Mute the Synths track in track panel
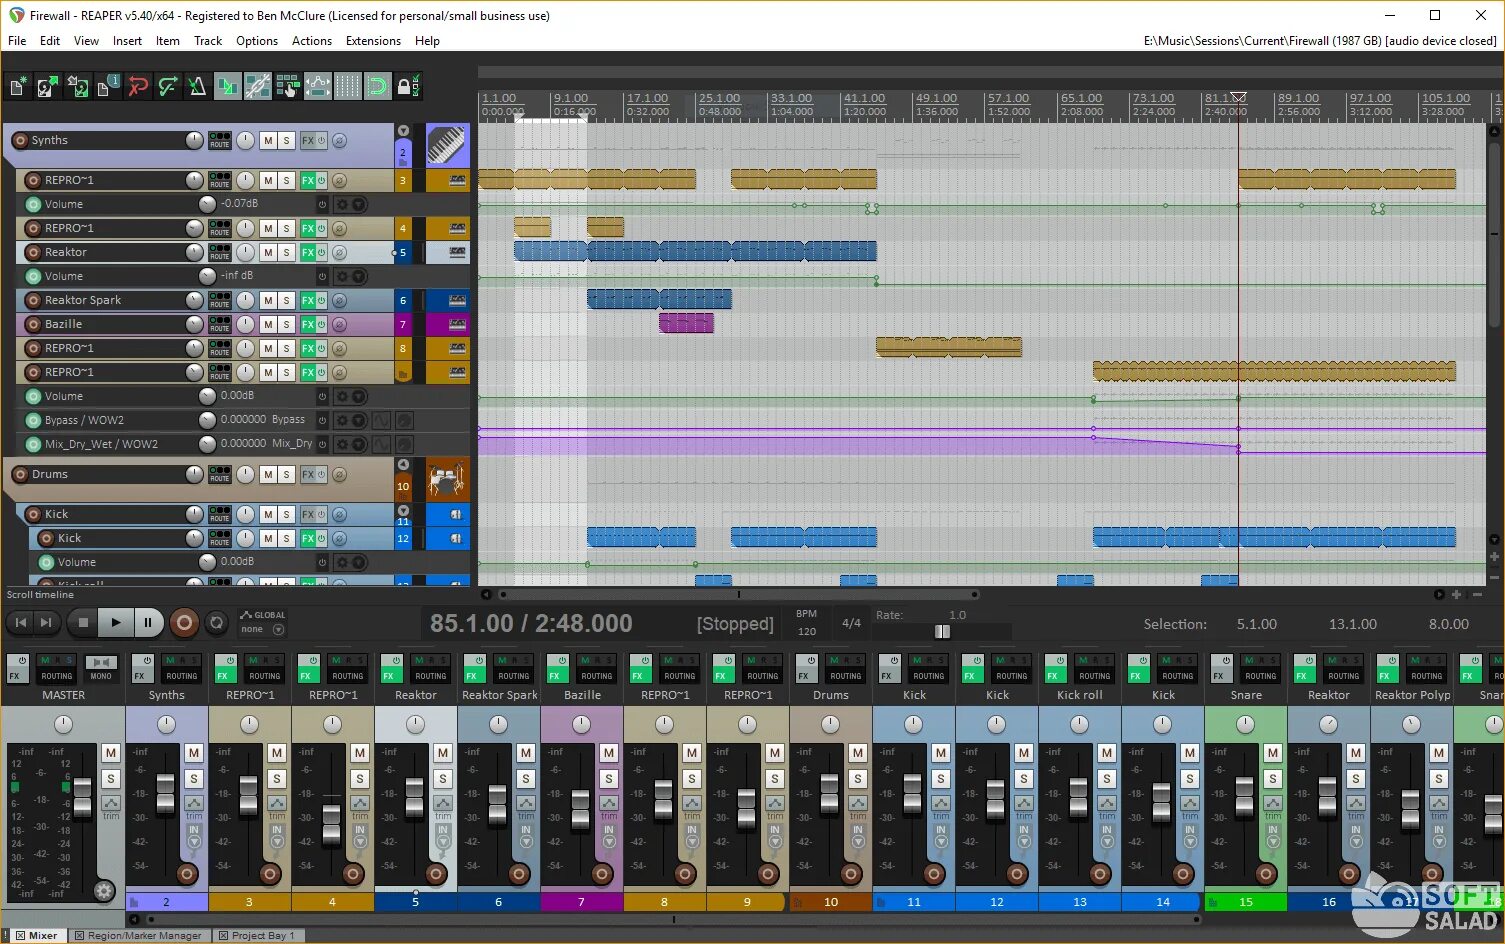This screenshot has width=1505, height=944. (268, 141)
